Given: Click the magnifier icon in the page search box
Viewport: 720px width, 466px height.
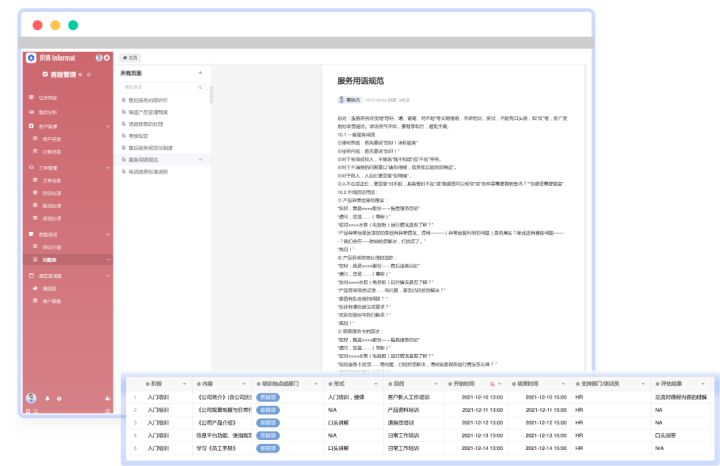Looking at the screenshot, I should 200,87.
